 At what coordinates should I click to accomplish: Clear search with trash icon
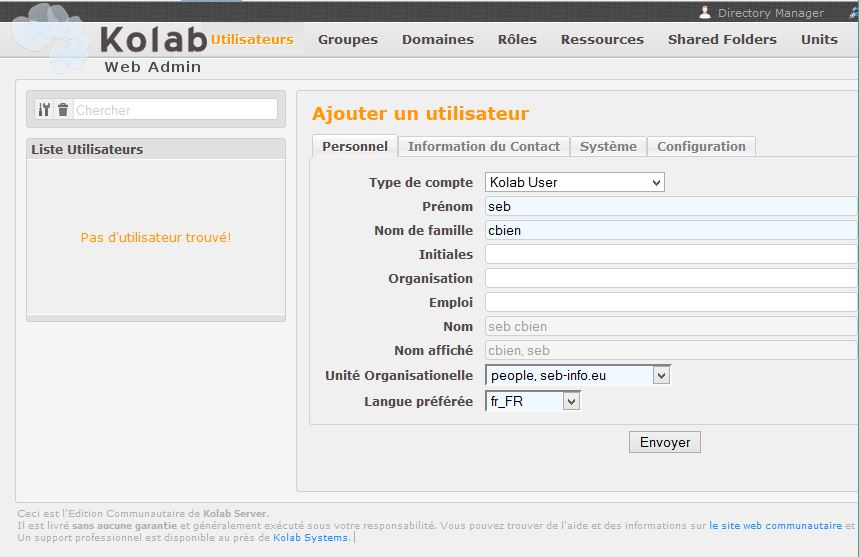[x=63, y=110]
